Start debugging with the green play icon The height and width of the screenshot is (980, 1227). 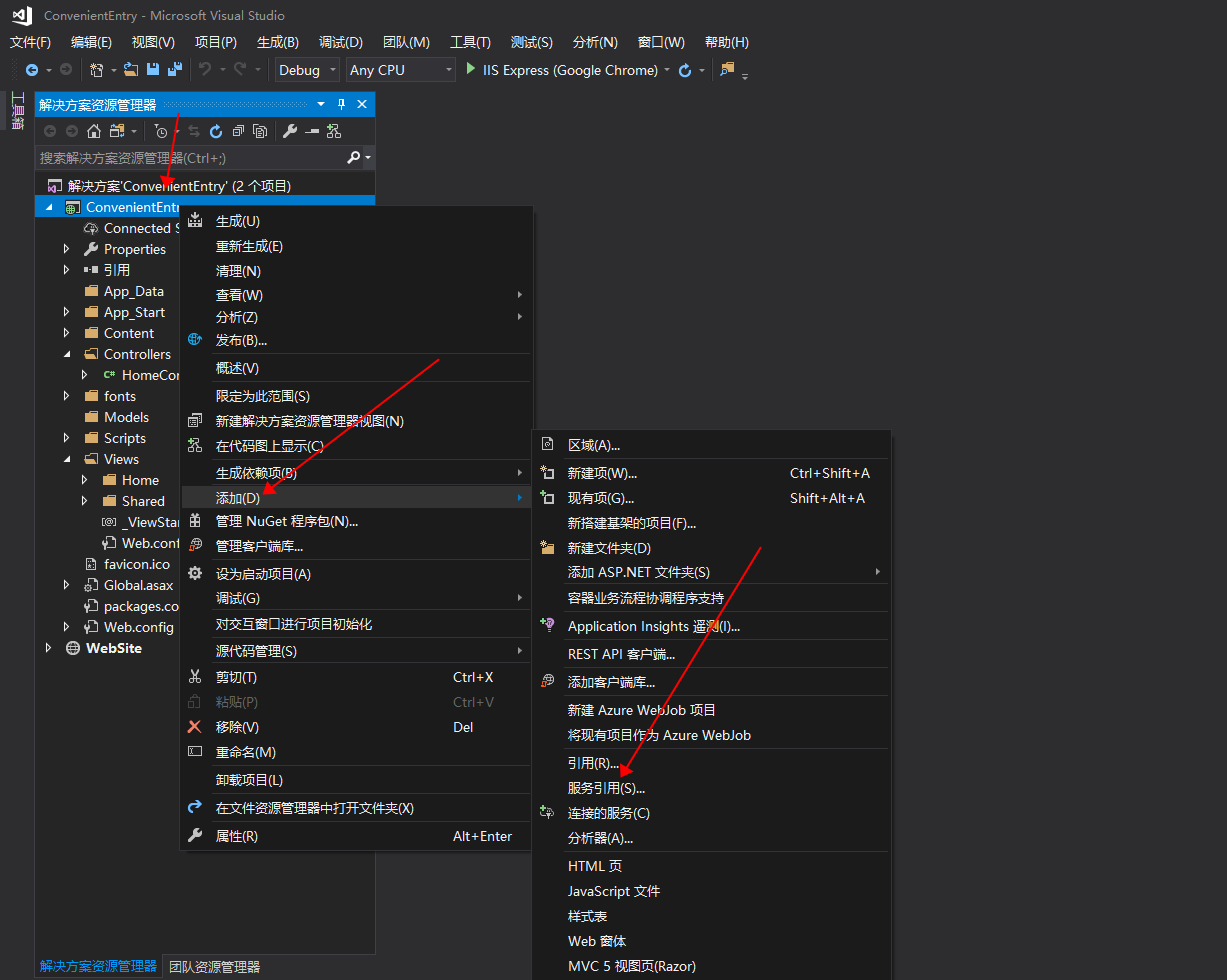[471, 69]
